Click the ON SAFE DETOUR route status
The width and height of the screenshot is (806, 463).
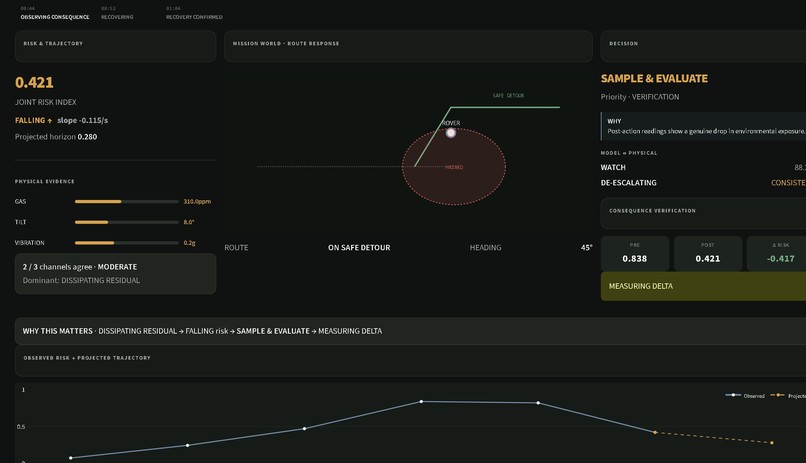pyautogui.click(x=359, y=248)
